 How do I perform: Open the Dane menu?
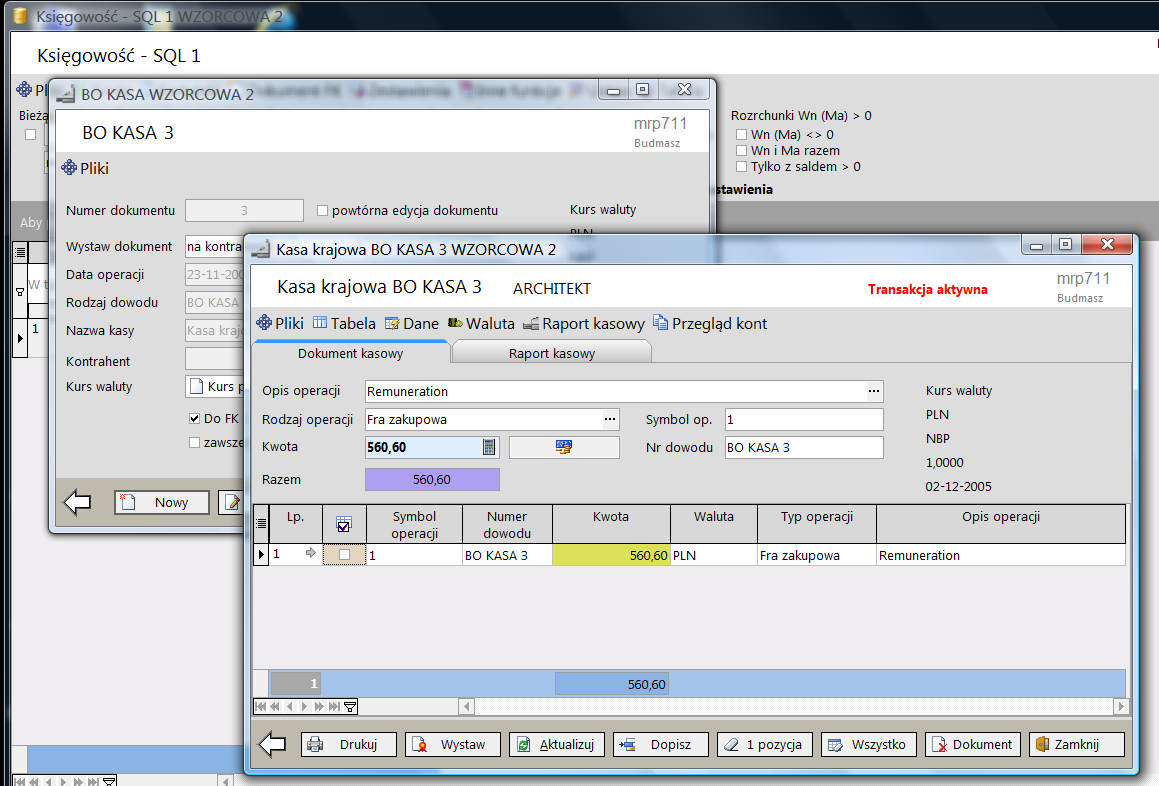point(412,323)
